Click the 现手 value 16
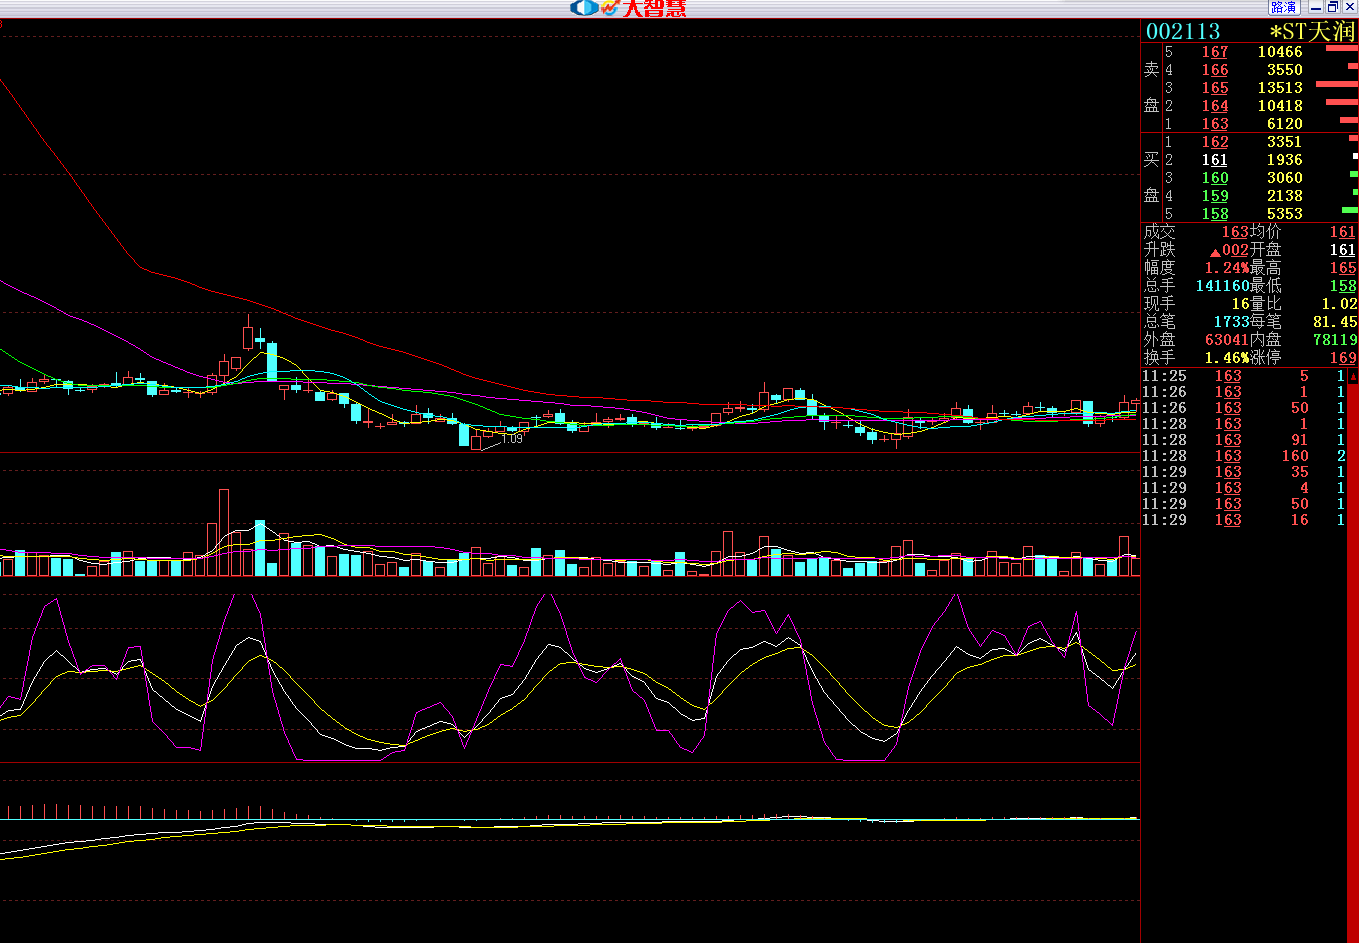The height and width of the screenshot is (943, 1359). pyautogui.click(x=1240, y=304)
